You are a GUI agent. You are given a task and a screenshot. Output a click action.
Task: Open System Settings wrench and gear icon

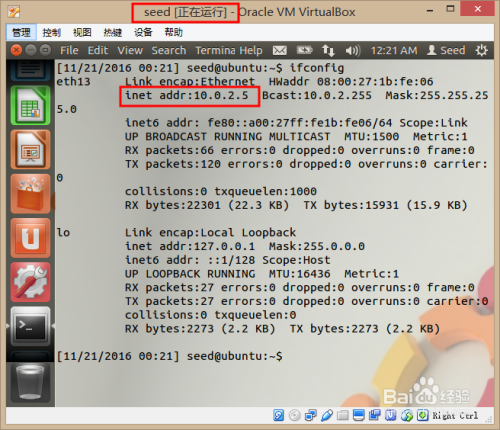tap(30, 282)
